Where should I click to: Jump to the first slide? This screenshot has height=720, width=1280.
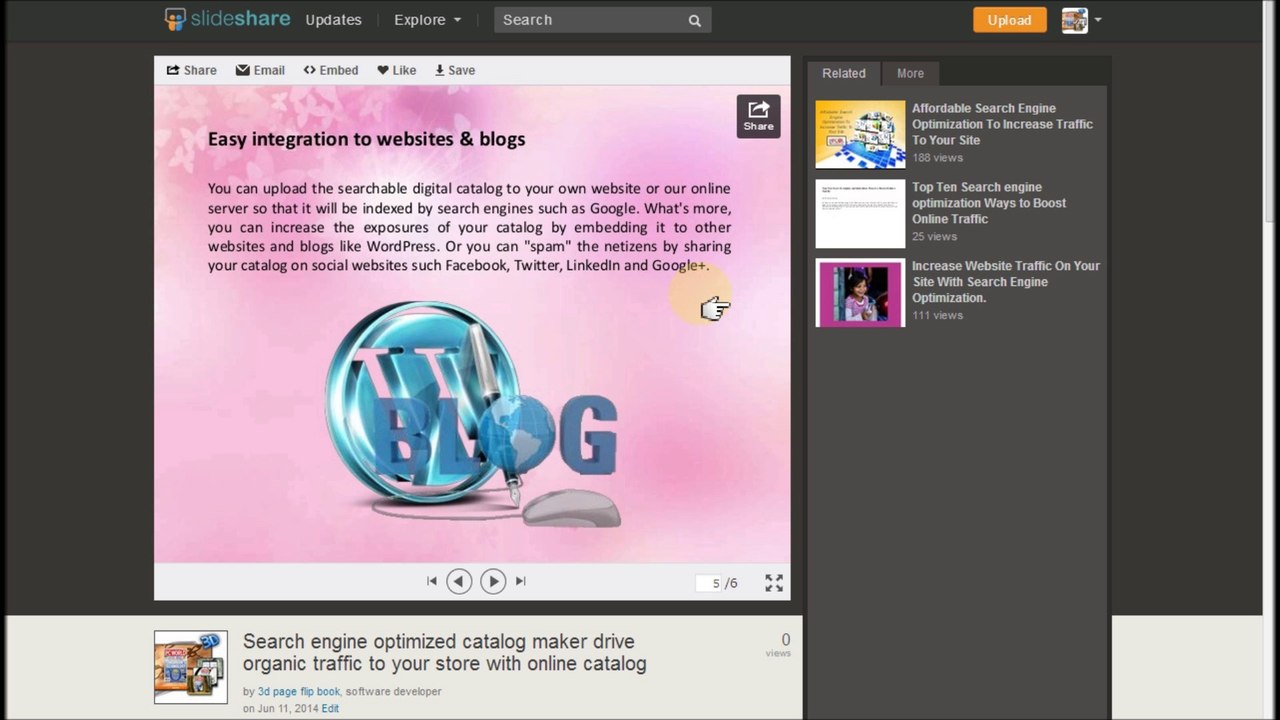[432, 581]
